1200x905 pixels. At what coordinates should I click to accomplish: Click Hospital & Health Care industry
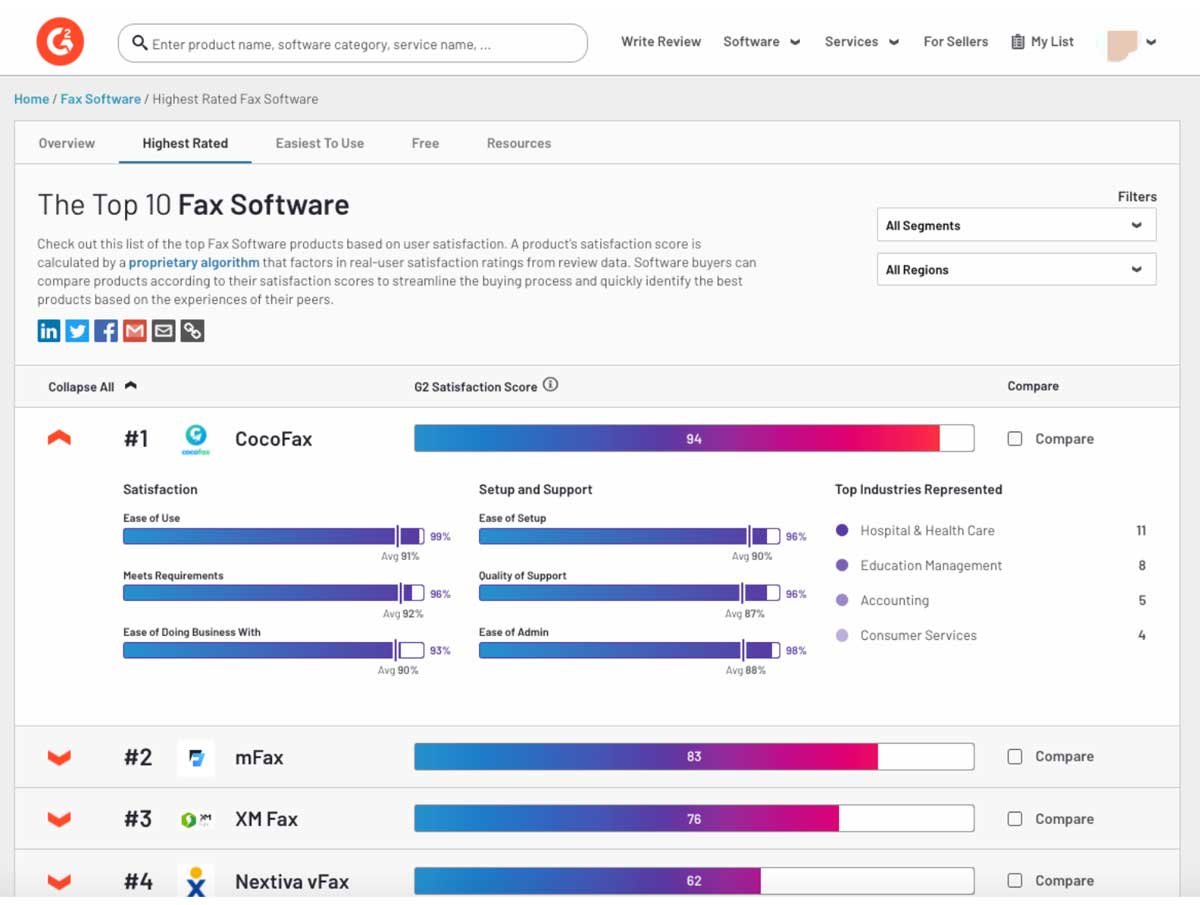927,531
